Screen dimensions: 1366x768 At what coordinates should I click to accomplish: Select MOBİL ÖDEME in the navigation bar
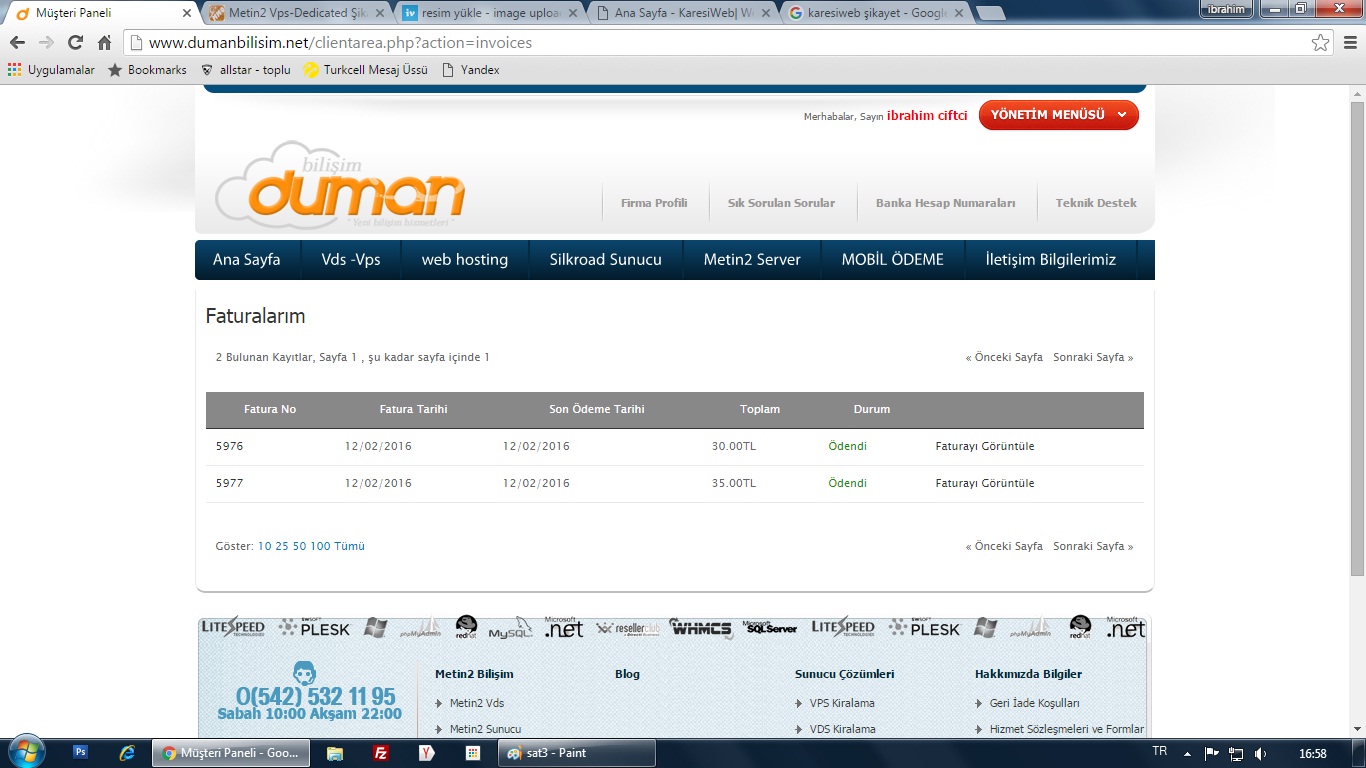click(x=892, y=260)
